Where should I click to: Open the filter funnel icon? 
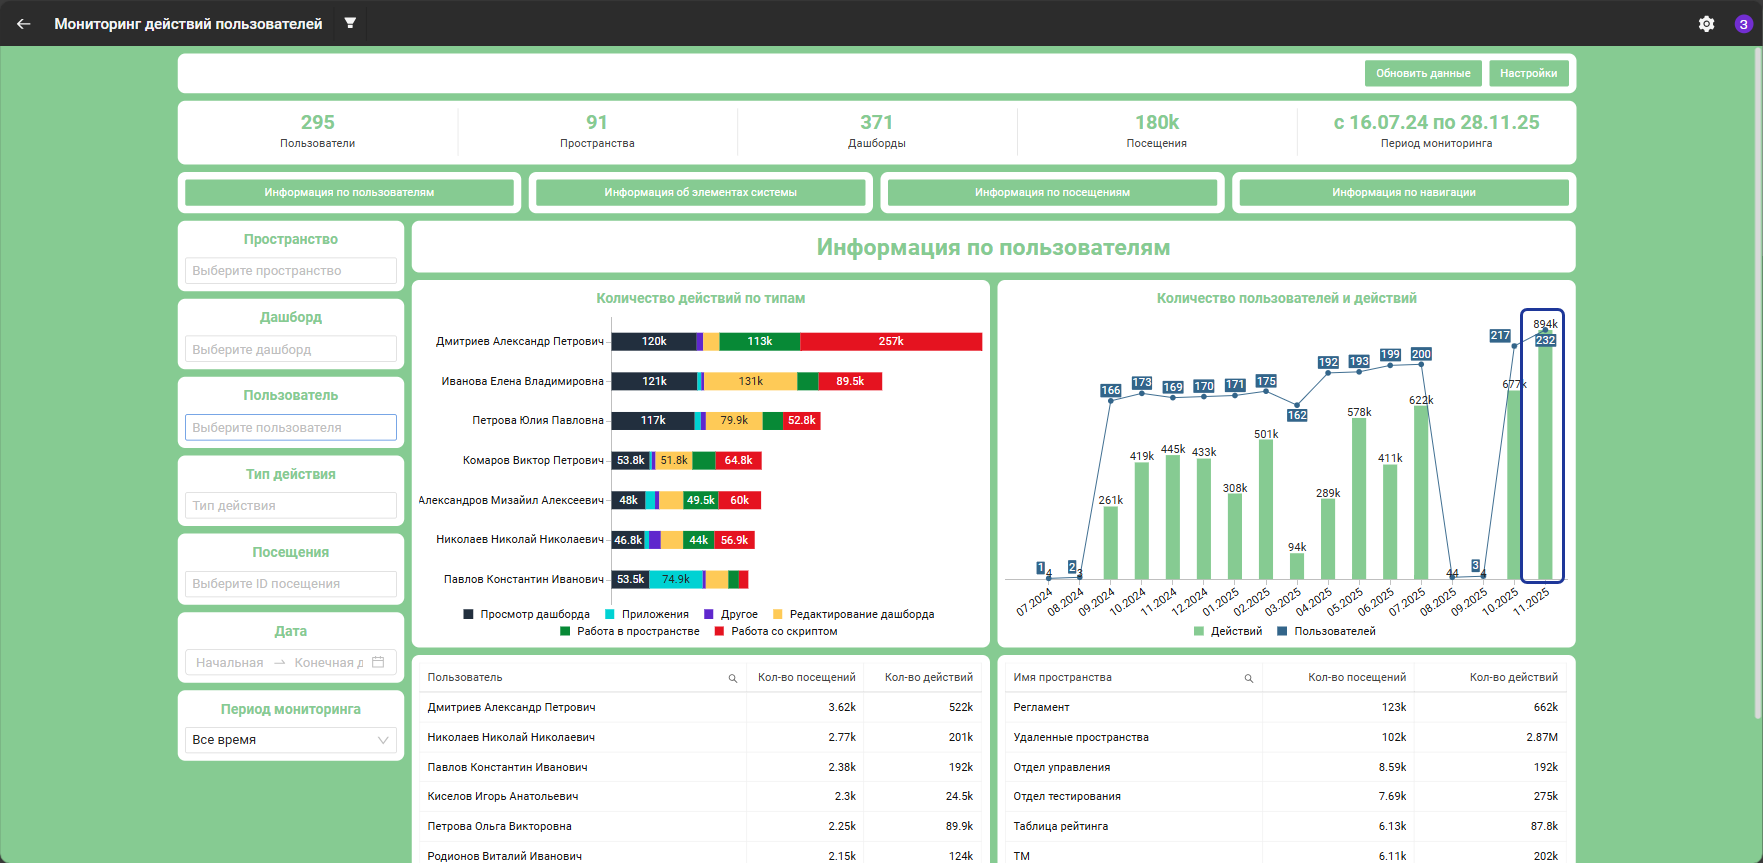tap(350, 23)
